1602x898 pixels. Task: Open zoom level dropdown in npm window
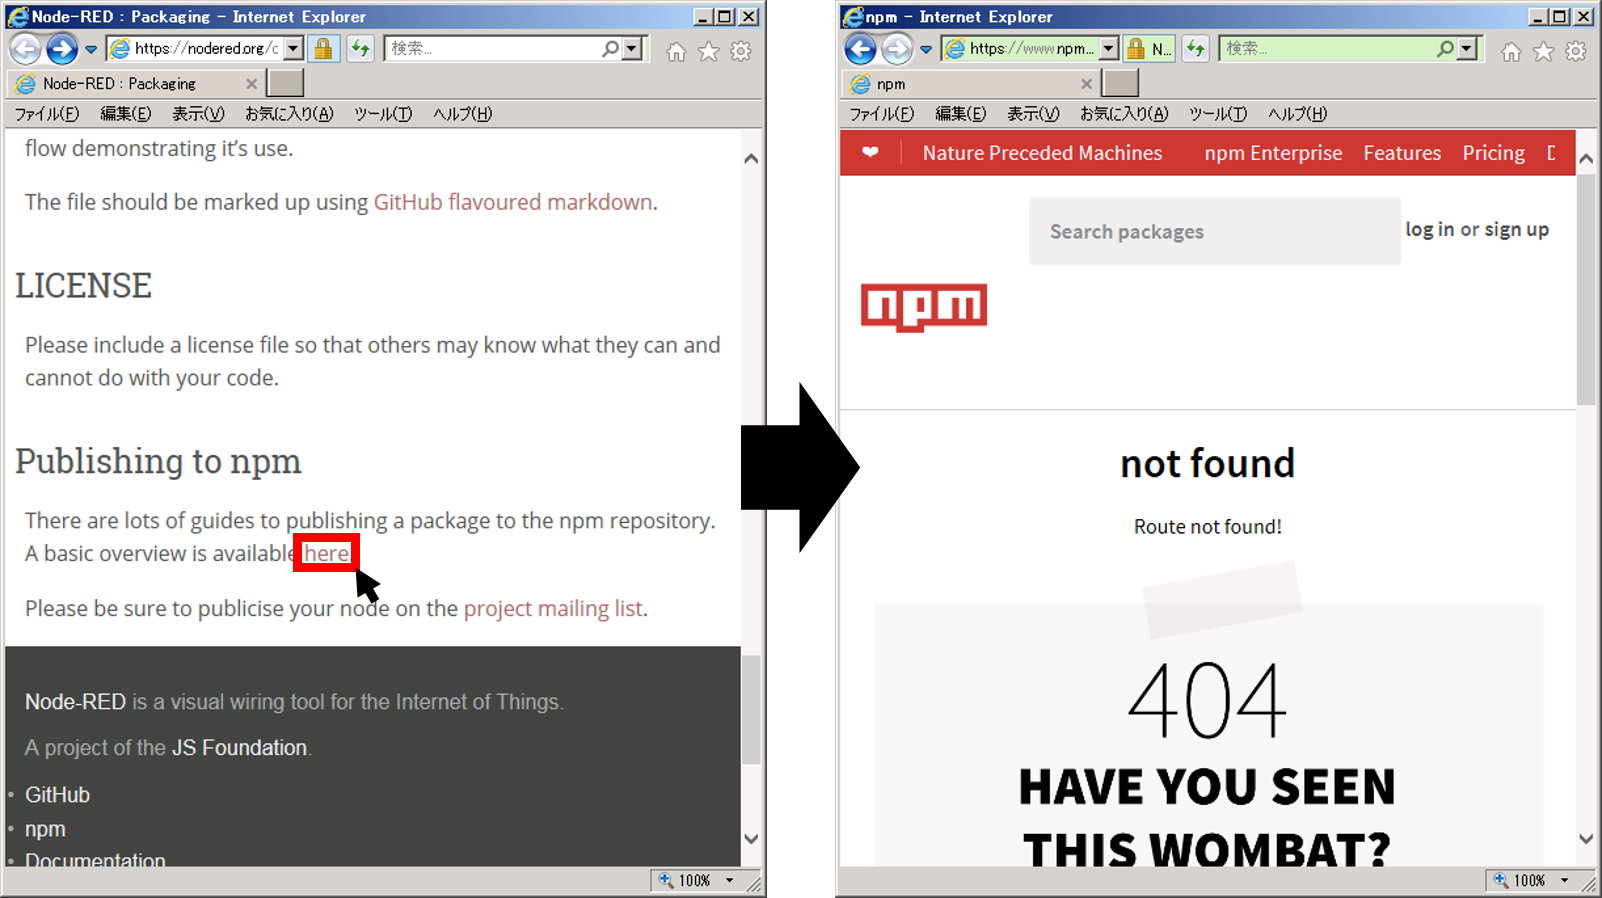pos(1565,881)
